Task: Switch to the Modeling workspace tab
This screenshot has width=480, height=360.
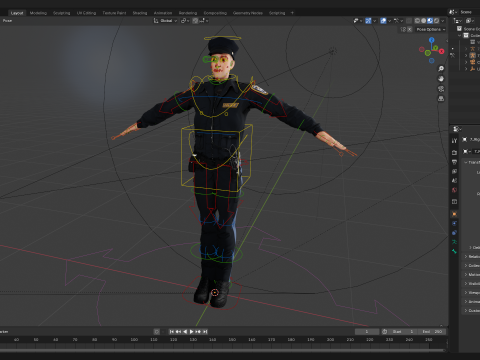Action: 38,13
